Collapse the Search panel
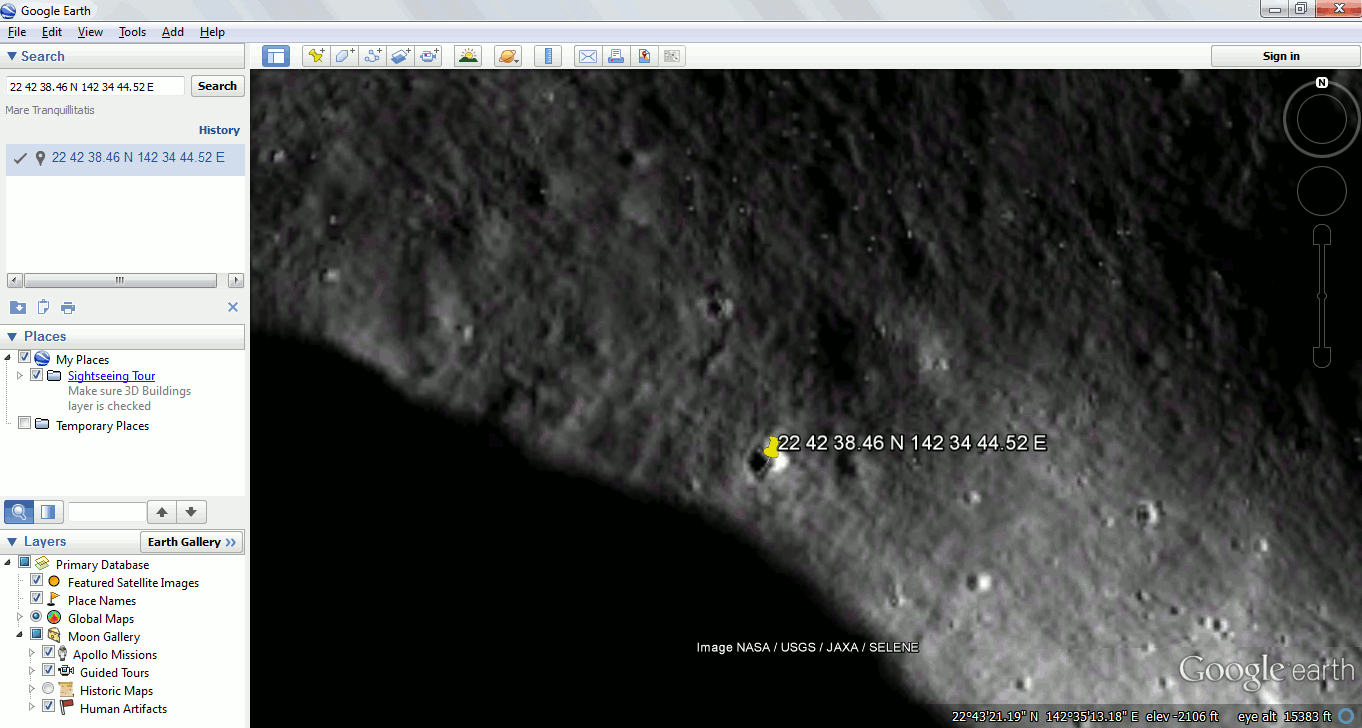 [12, 57]
